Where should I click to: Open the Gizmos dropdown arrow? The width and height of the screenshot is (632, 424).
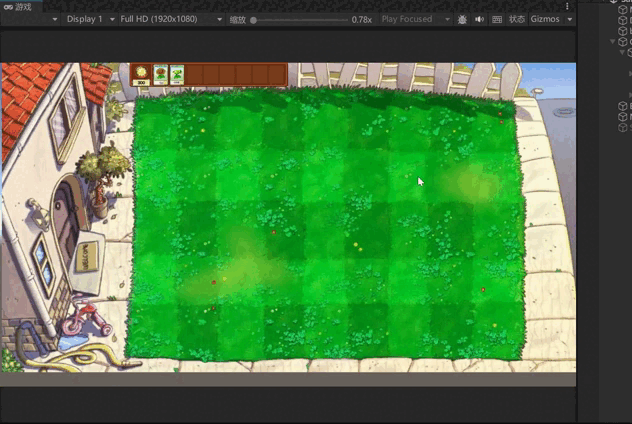point(570,19)
